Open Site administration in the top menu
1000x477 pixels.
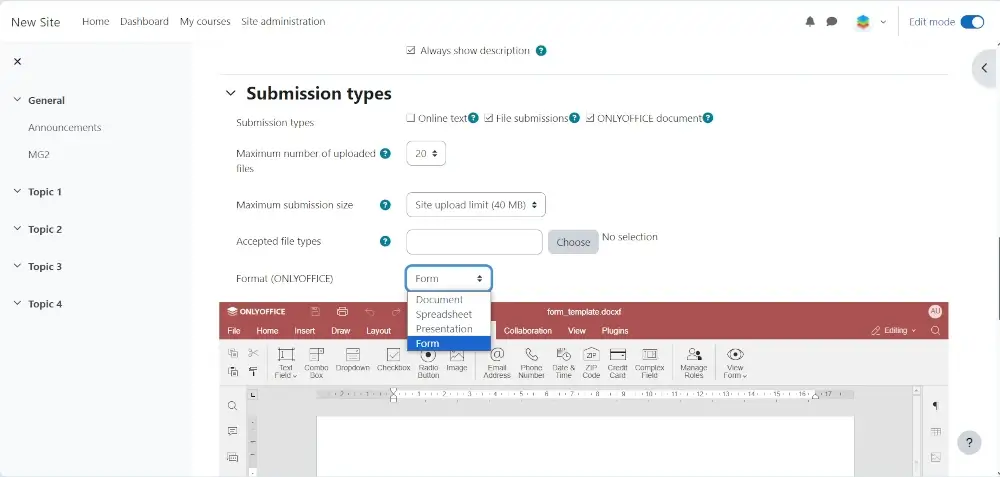coord(283,21)
